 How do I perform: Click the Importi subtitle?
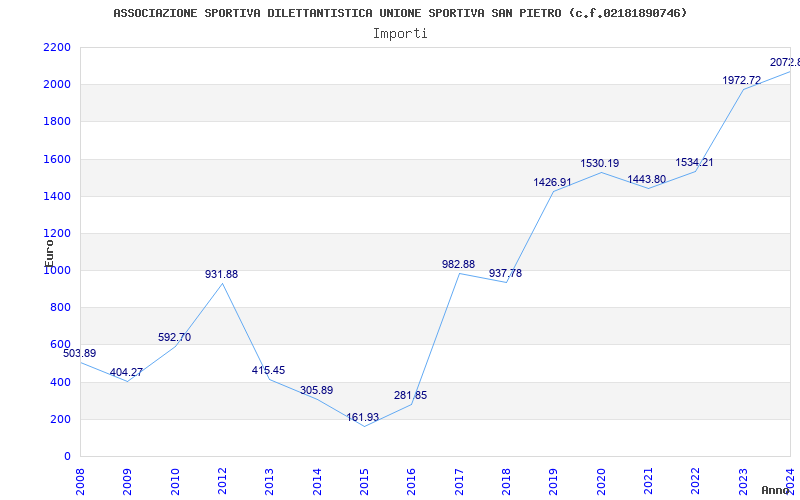400,34
